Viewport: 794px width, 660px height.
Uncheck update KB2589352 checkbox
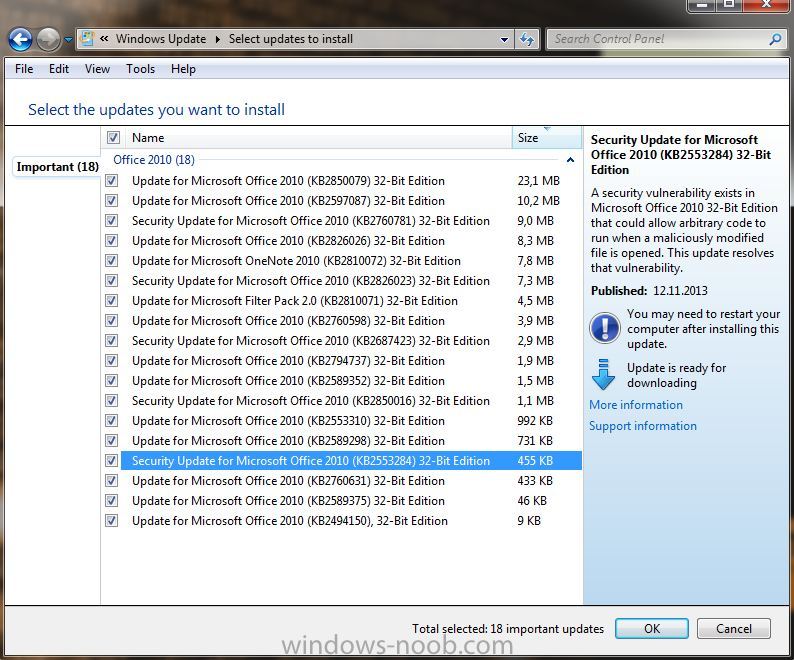[111, 381]
